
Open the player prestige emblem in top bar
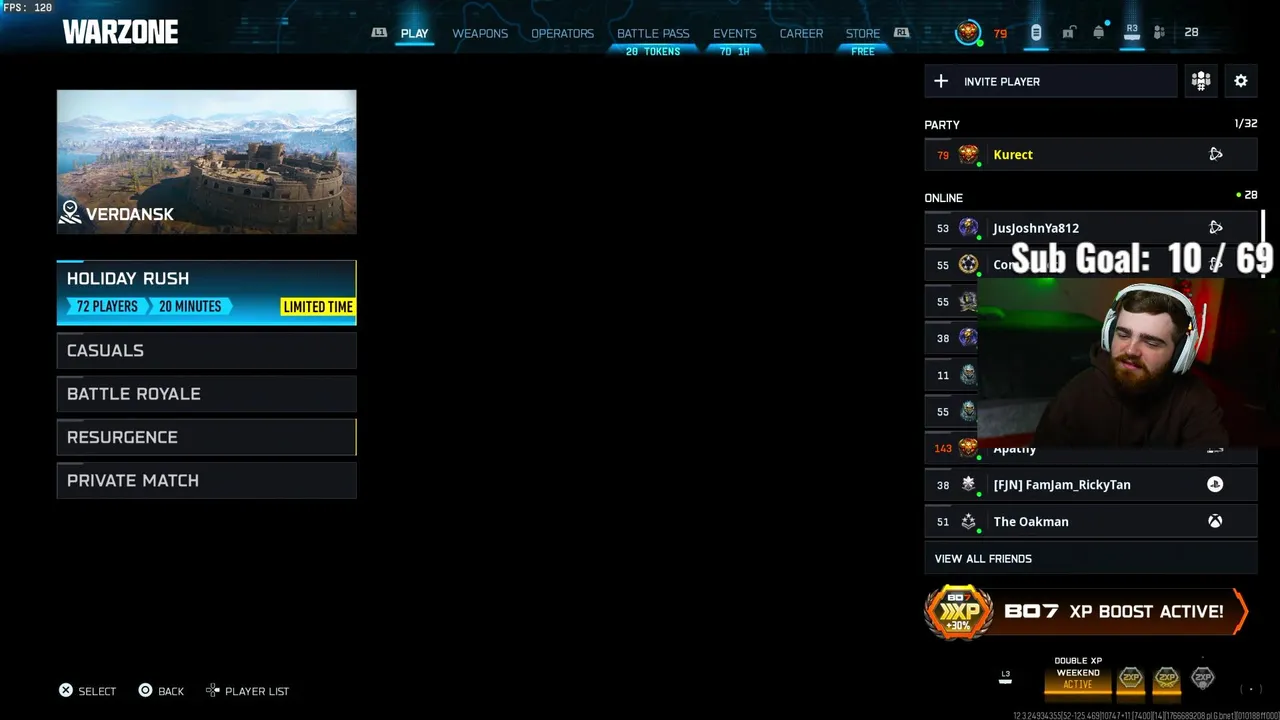(968, 32)
